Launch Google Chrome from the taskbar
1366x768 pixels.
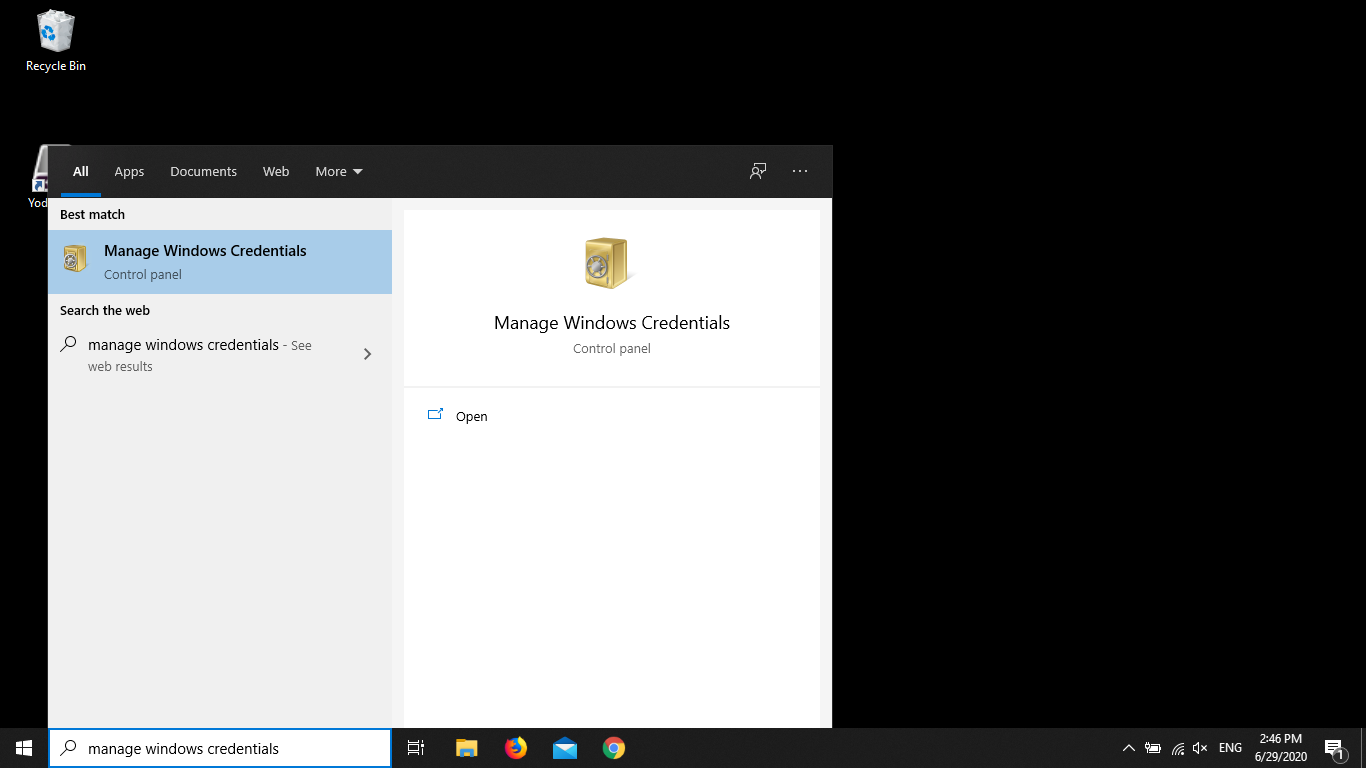[614, 748]
